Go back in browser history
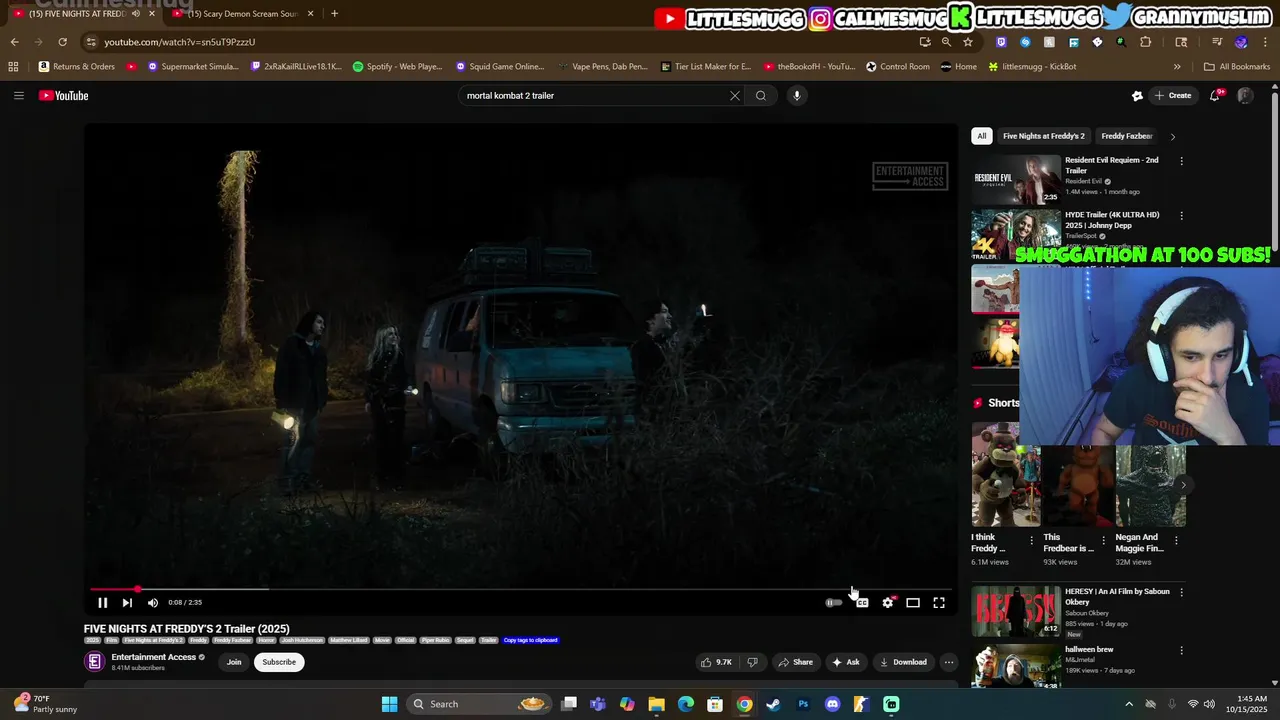Viewport: 1280px width, 720px height. (14, 42)
